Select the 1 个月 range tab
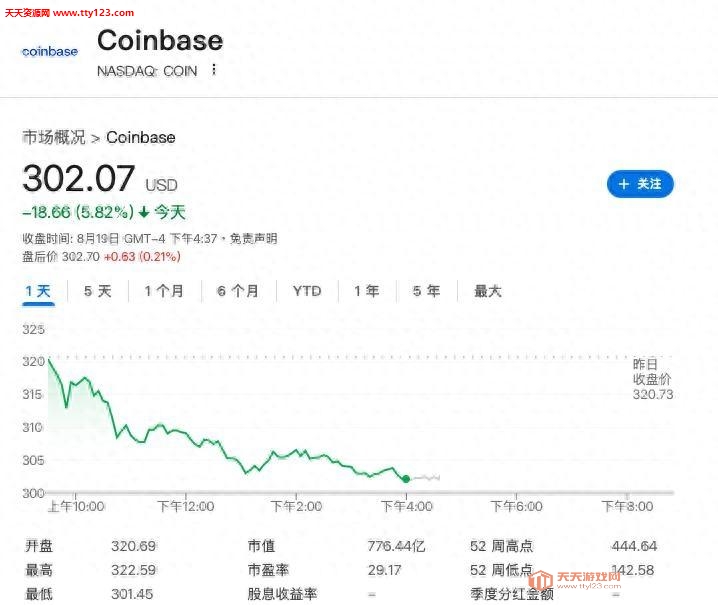The height and width of the screenshot is (605, 718). pyautogui.click(x=164, y=291)
